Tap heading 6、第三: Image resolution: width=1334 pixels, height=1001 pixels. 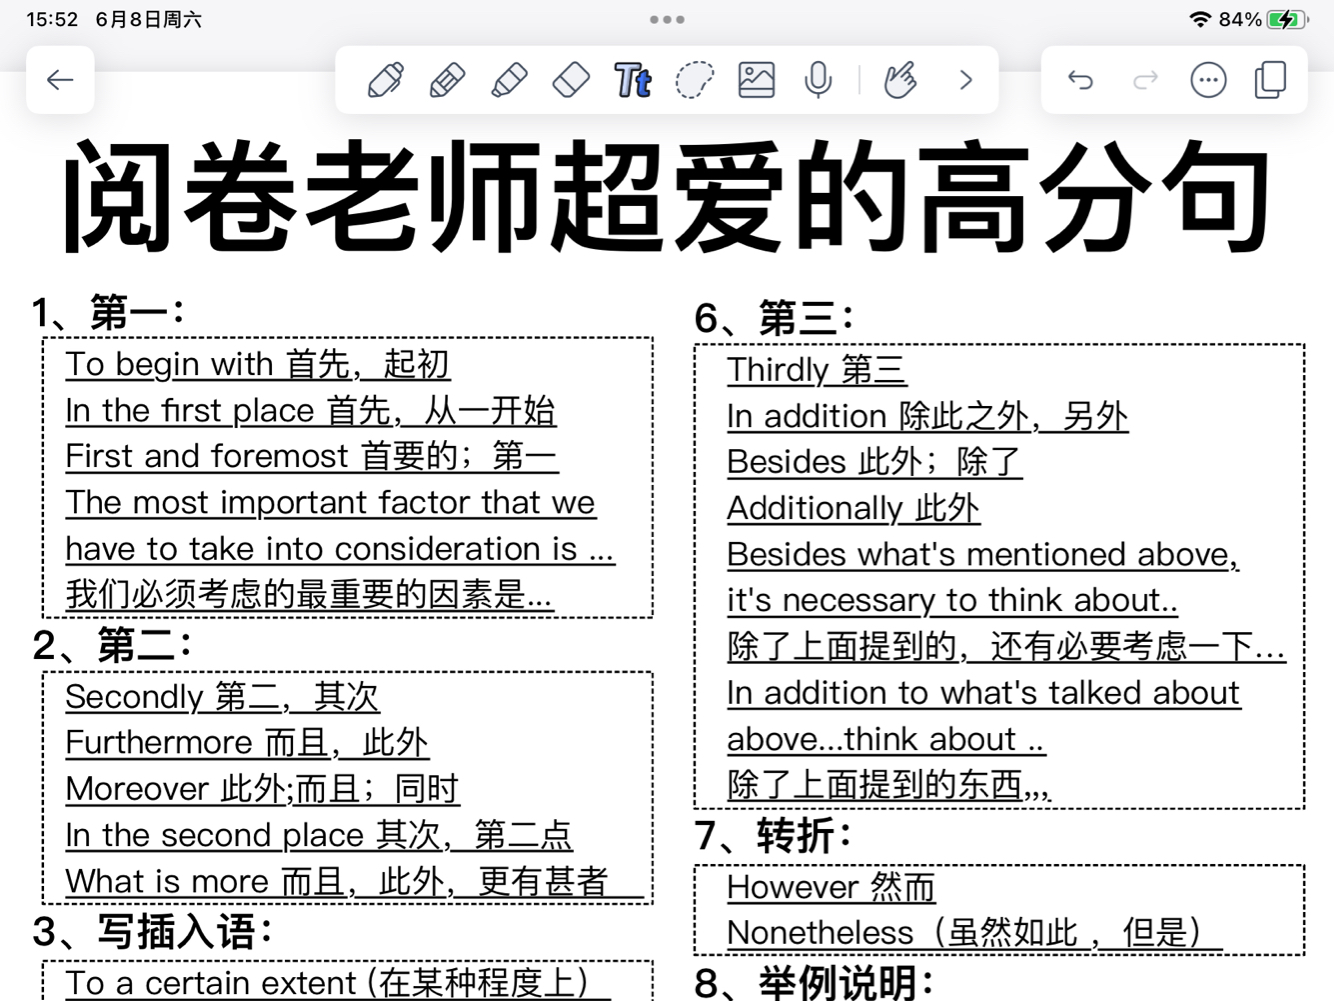774,318
